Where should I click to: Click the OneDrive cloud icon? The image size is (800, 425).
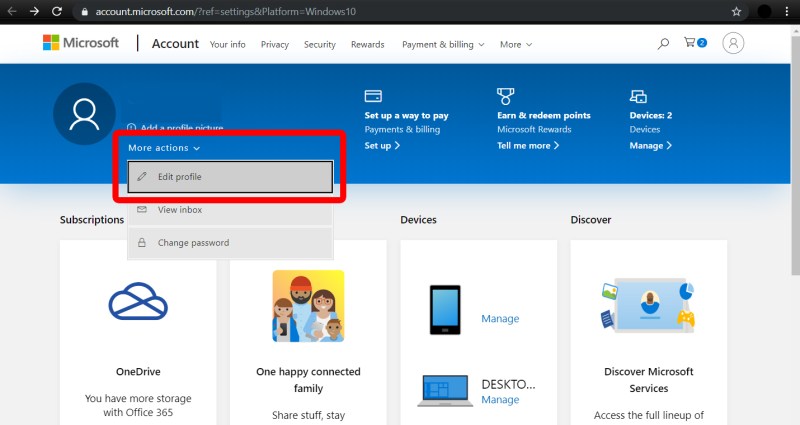(138, 301)
